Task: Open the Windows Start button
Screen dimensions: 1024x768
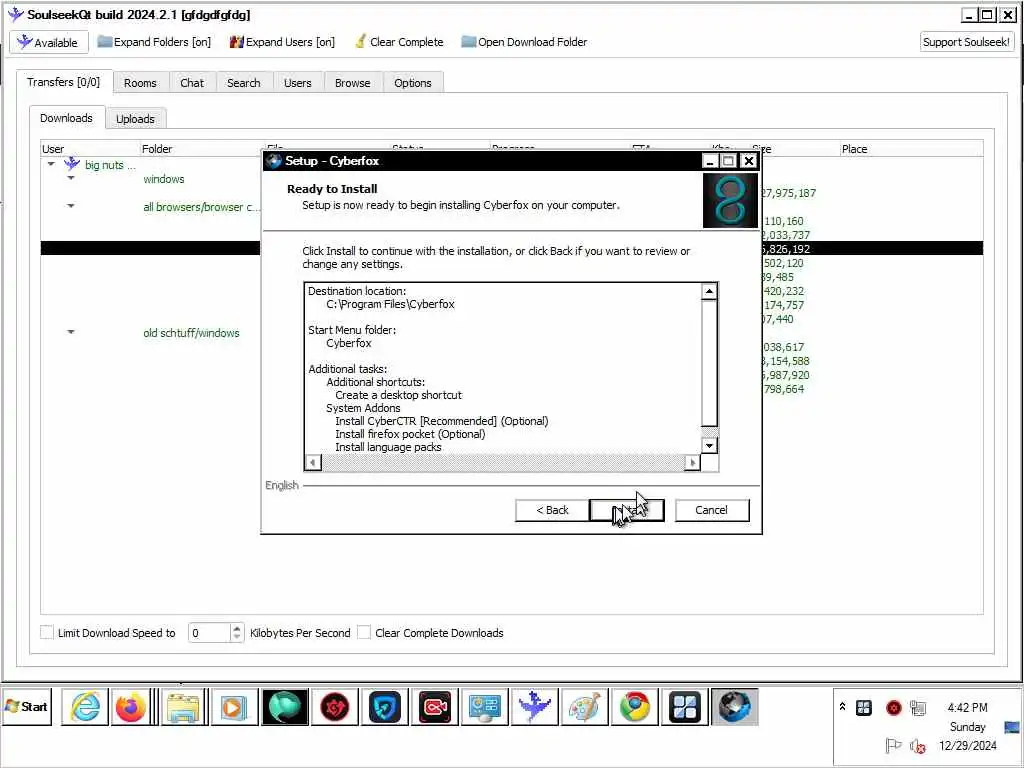Action: pyautogui.click(x=26, y=707)
